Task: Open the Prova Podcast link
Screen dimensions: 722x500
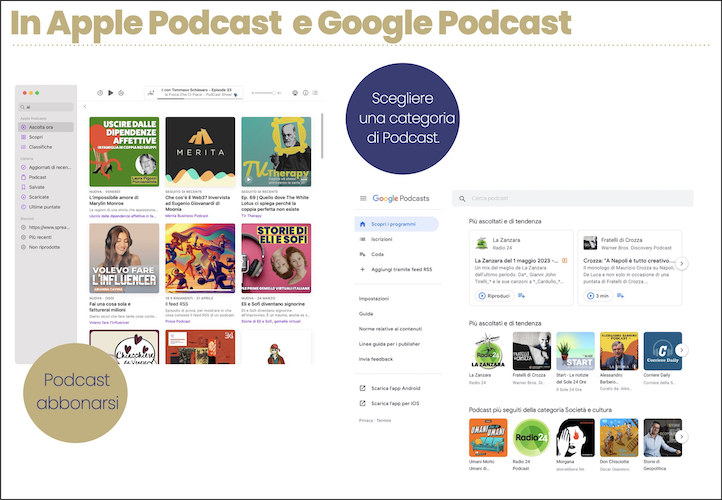Action: pos(178,321)
